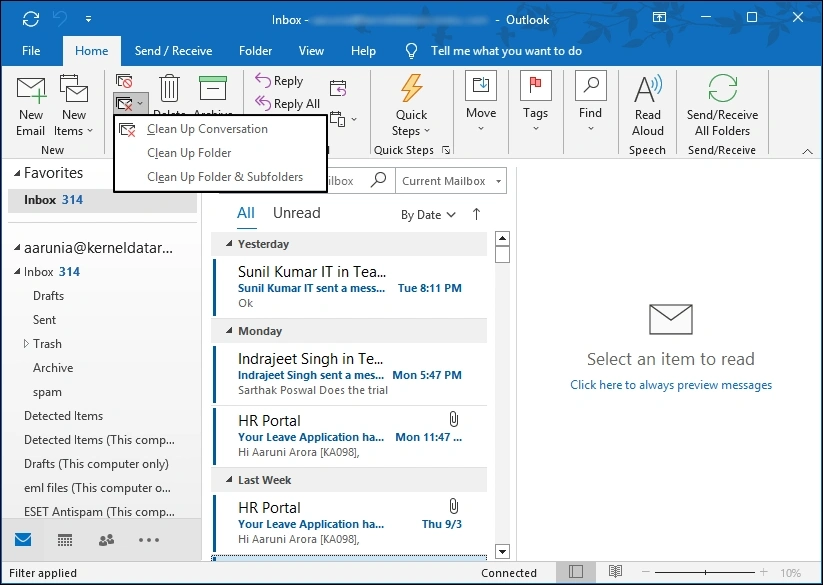Open the View tab
The height and width of the screenshot is (585, 823).
click(x=311, y=51)
